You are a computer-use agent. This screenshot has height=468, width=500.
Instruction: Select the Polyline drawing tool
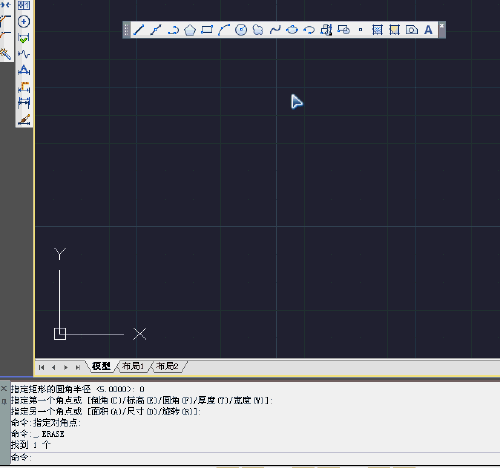point(173,30)
